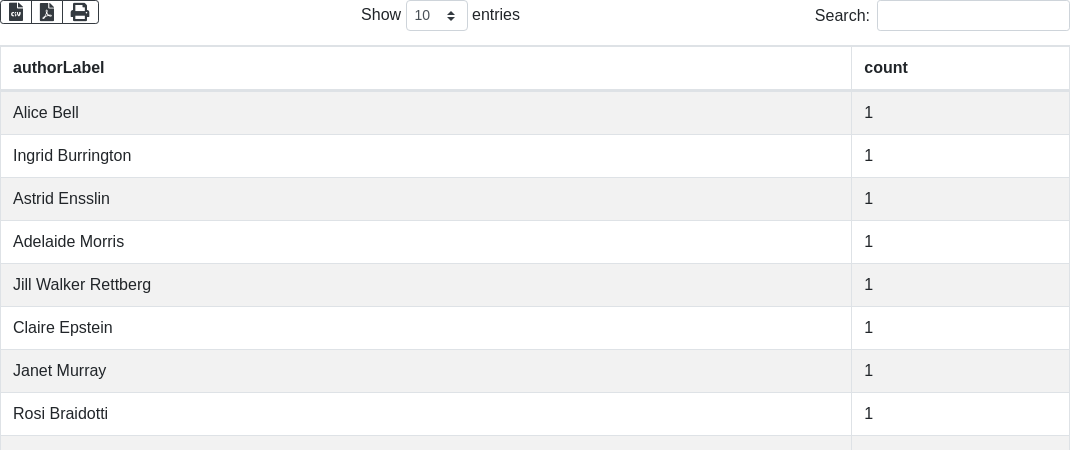Click into the Search input field
Image resolution: width=1070 pixels, height=450 pixels.
[972, 15]
